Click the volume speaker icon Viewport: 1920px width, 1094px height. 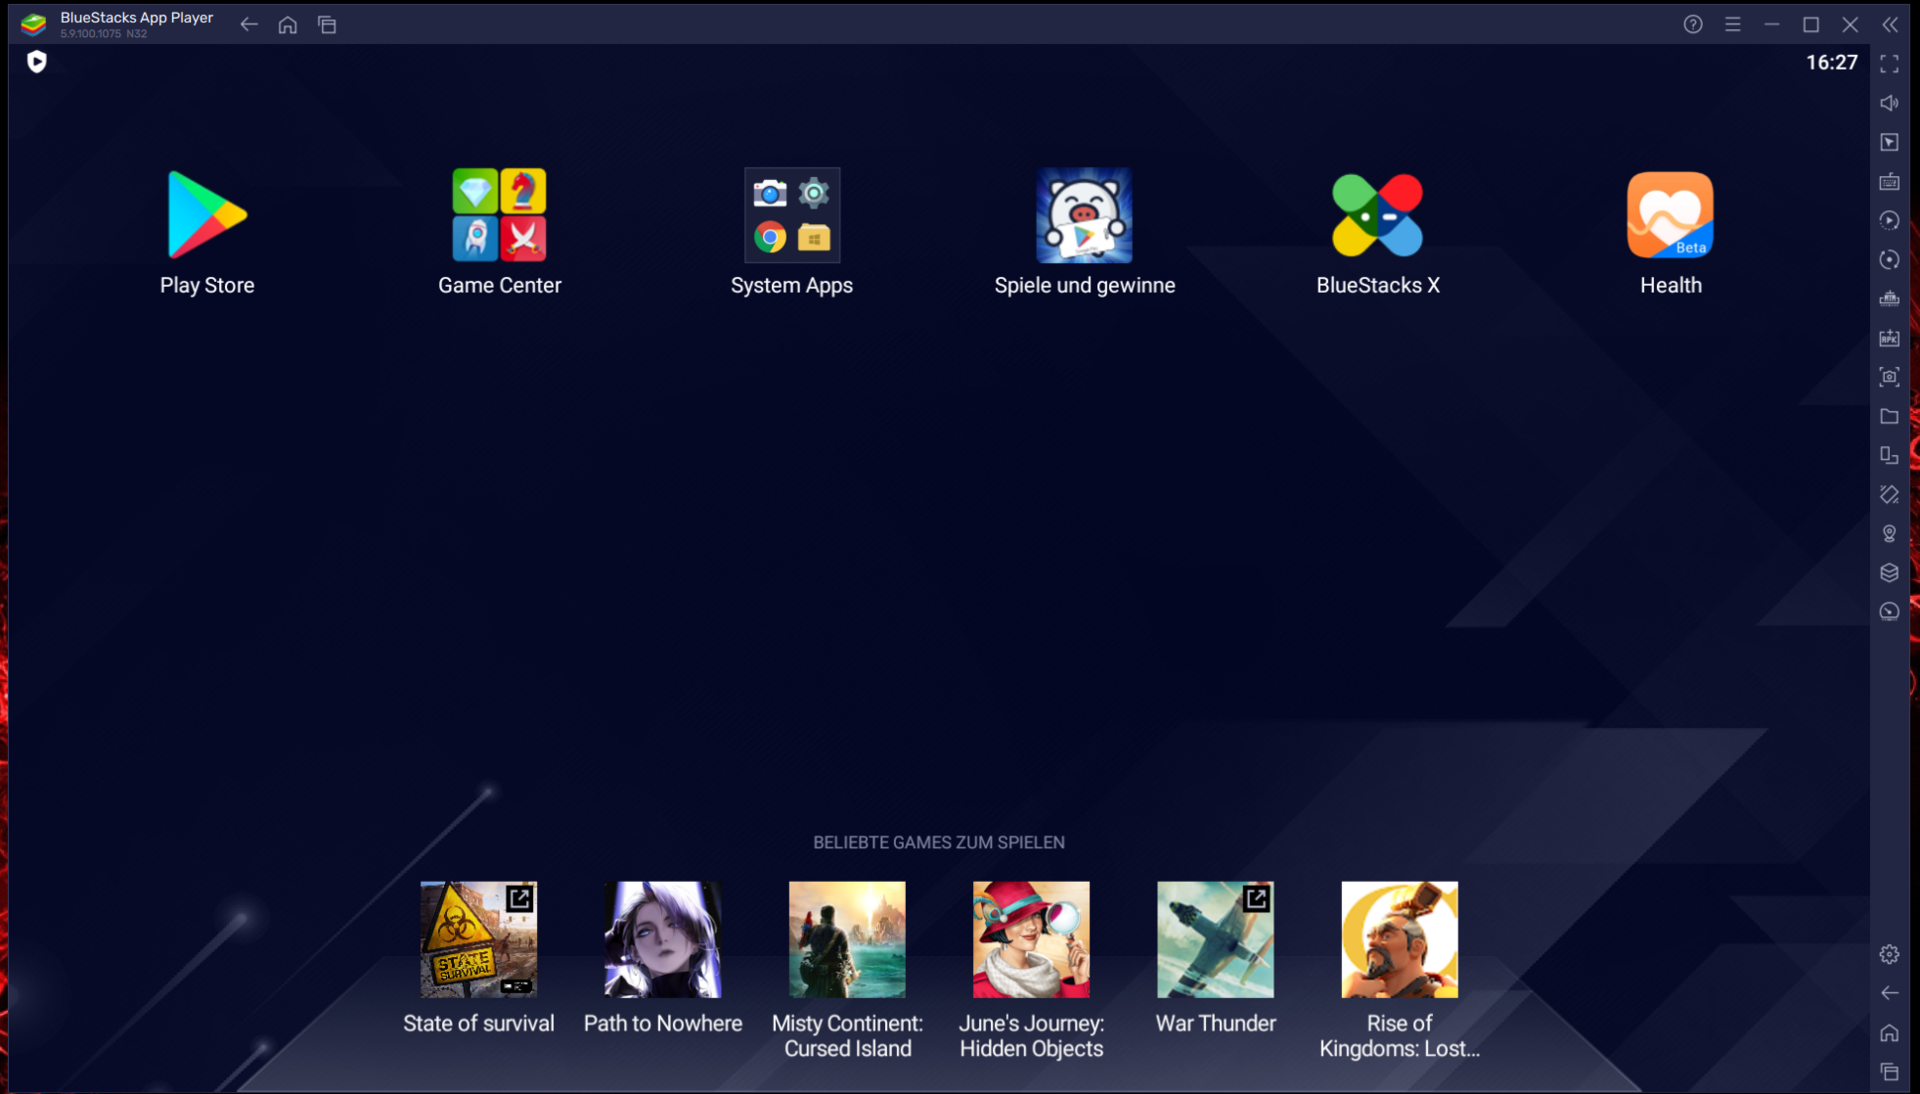[x=1889, y=103]
